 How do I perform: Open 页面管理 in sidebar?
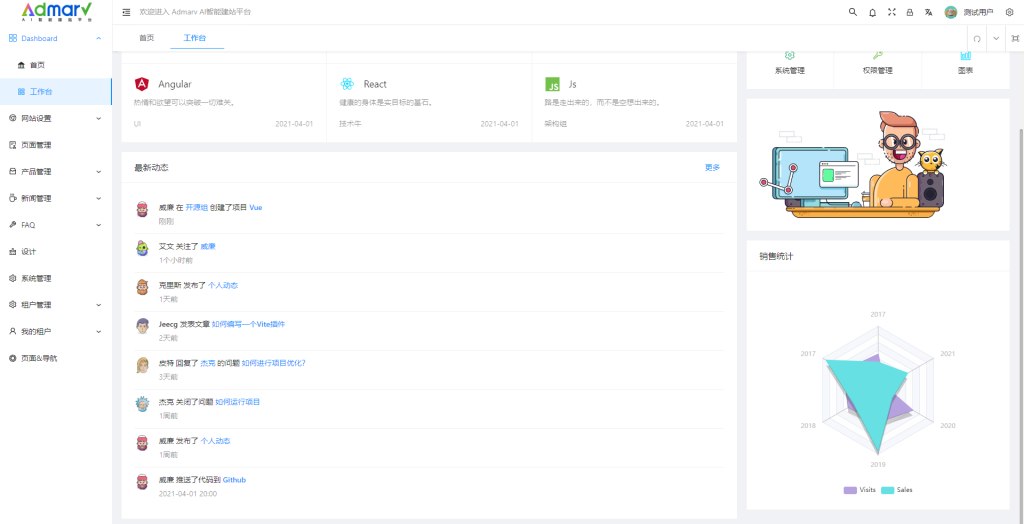[56, 145]
